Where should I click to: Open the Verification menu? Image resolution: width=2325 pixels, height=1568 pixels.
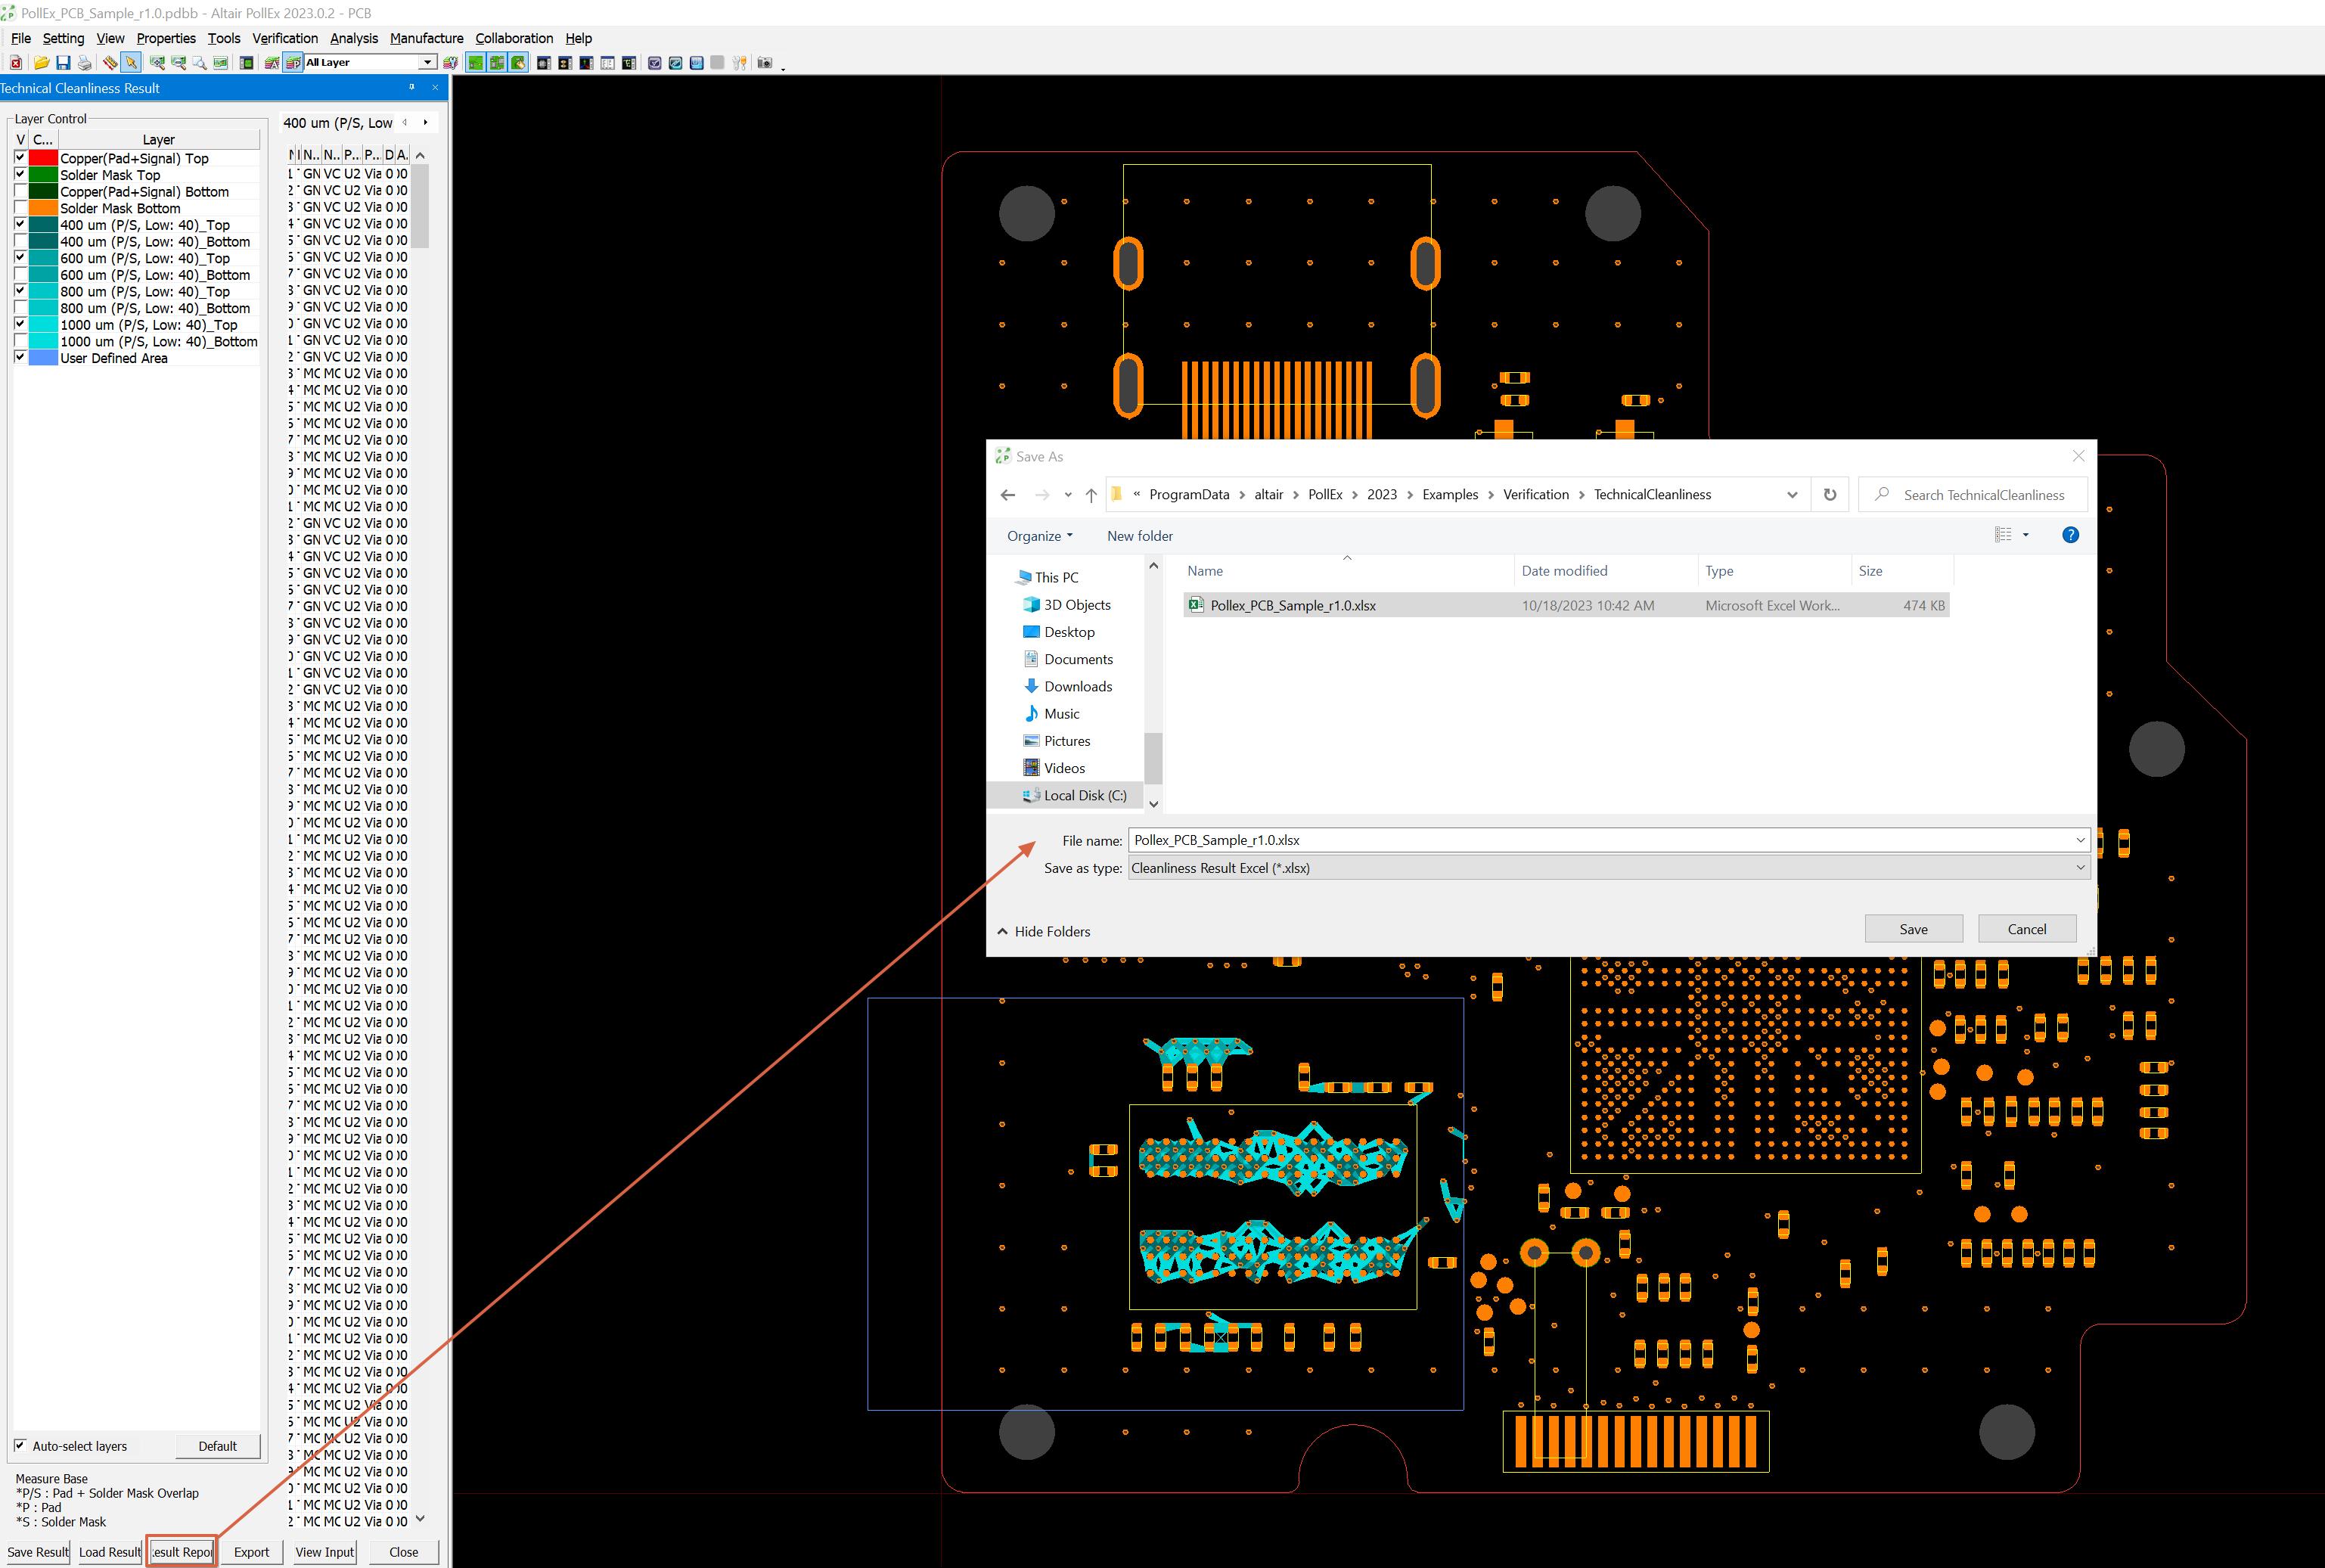click(x=284, y=38)
